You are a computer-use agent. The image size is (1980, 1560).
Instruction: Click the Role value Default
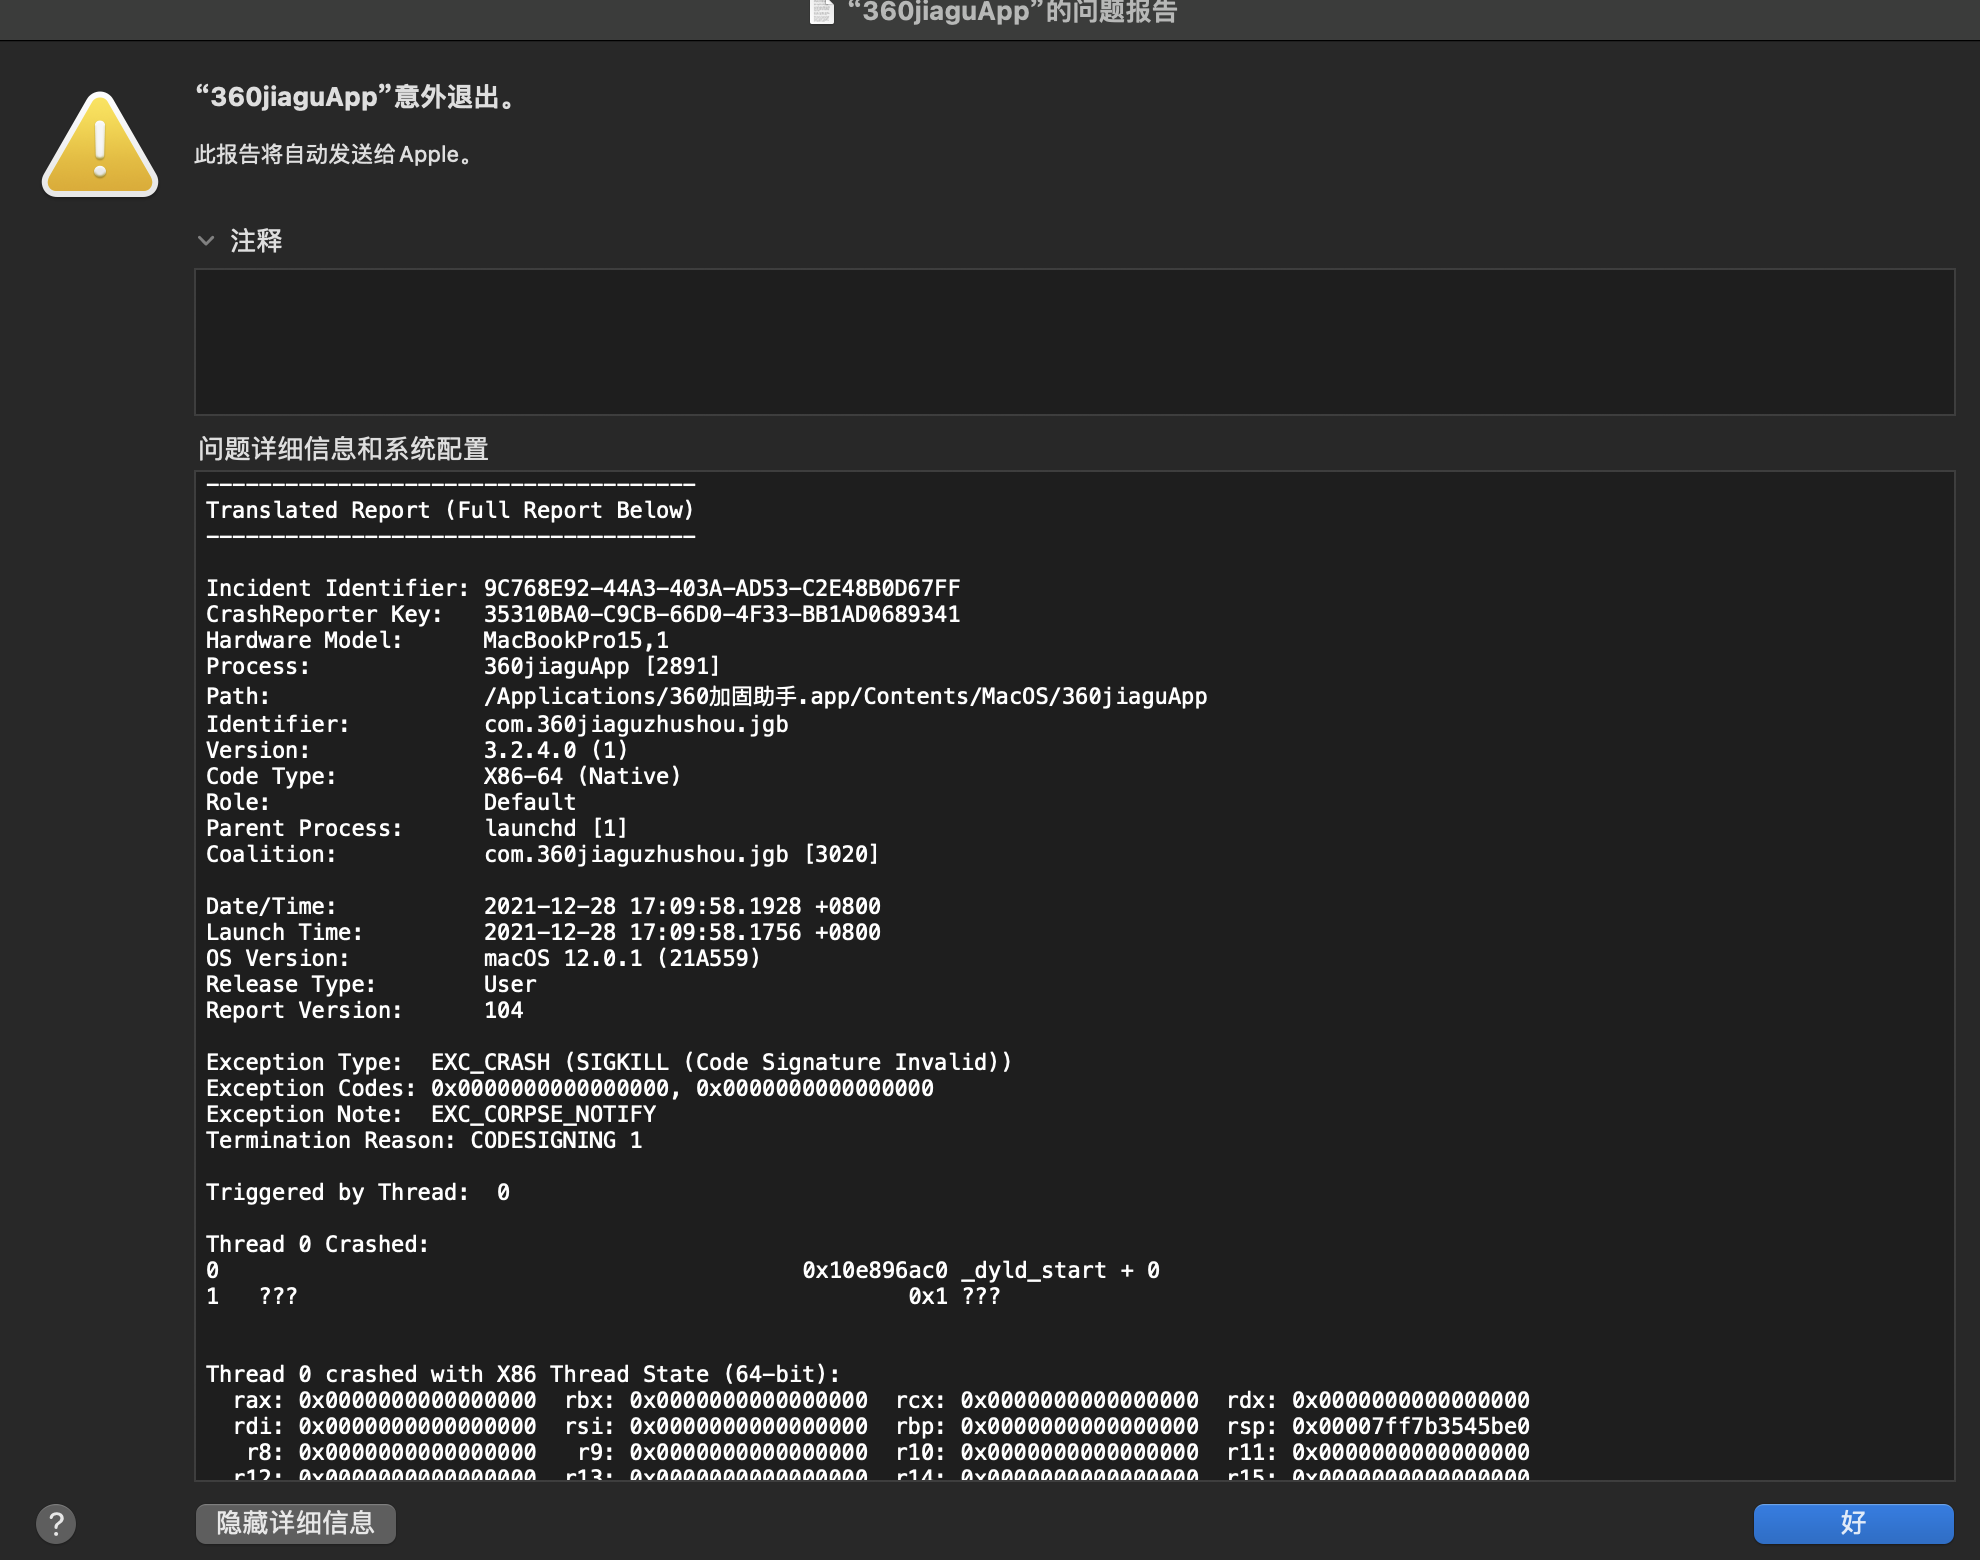530,802
